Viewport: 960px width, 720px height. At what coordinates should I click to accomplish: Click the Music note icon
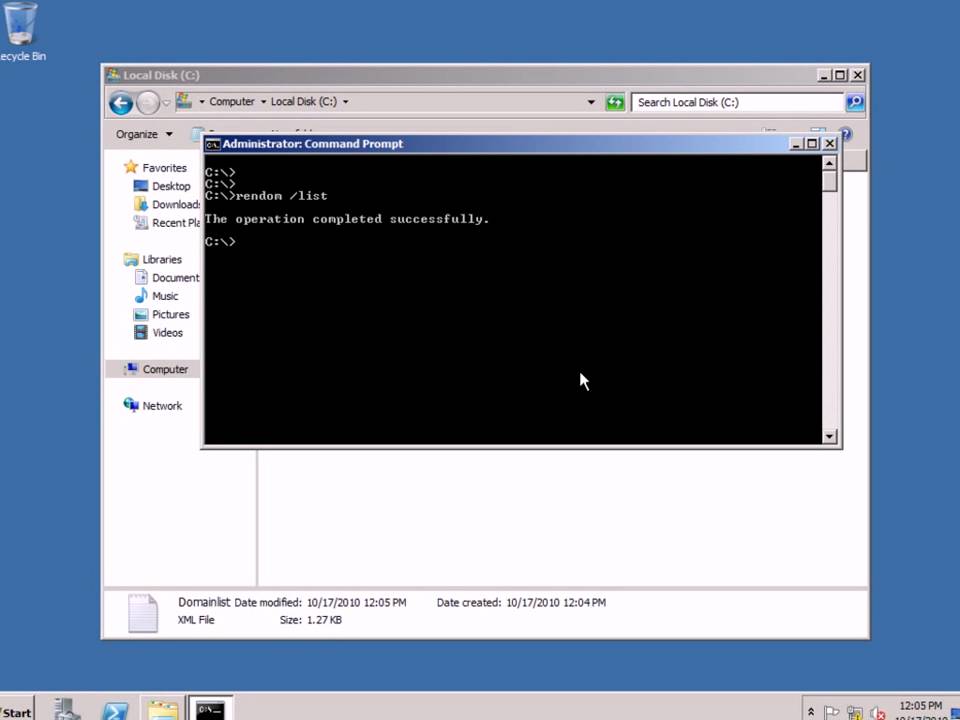pyautogui.click(x=141, y=296)
